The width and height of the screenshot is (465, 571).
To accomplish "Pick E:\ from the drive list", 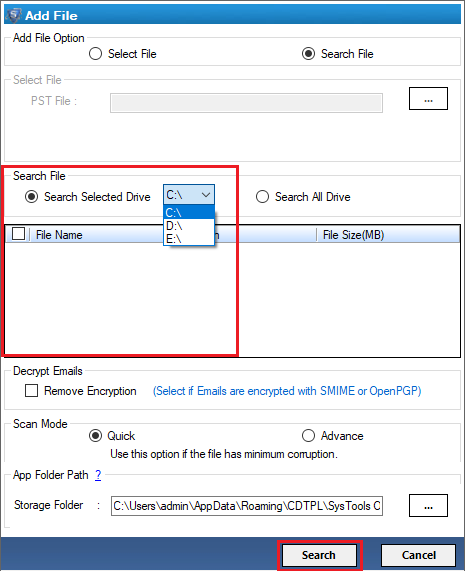I will pyautogui.click(x=189, y=239).
